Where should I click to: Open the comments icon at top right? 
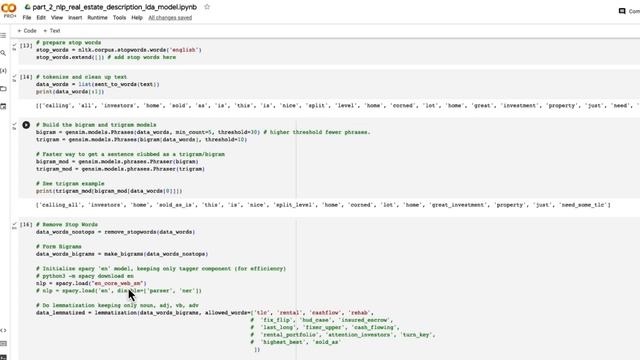[622, 11]
